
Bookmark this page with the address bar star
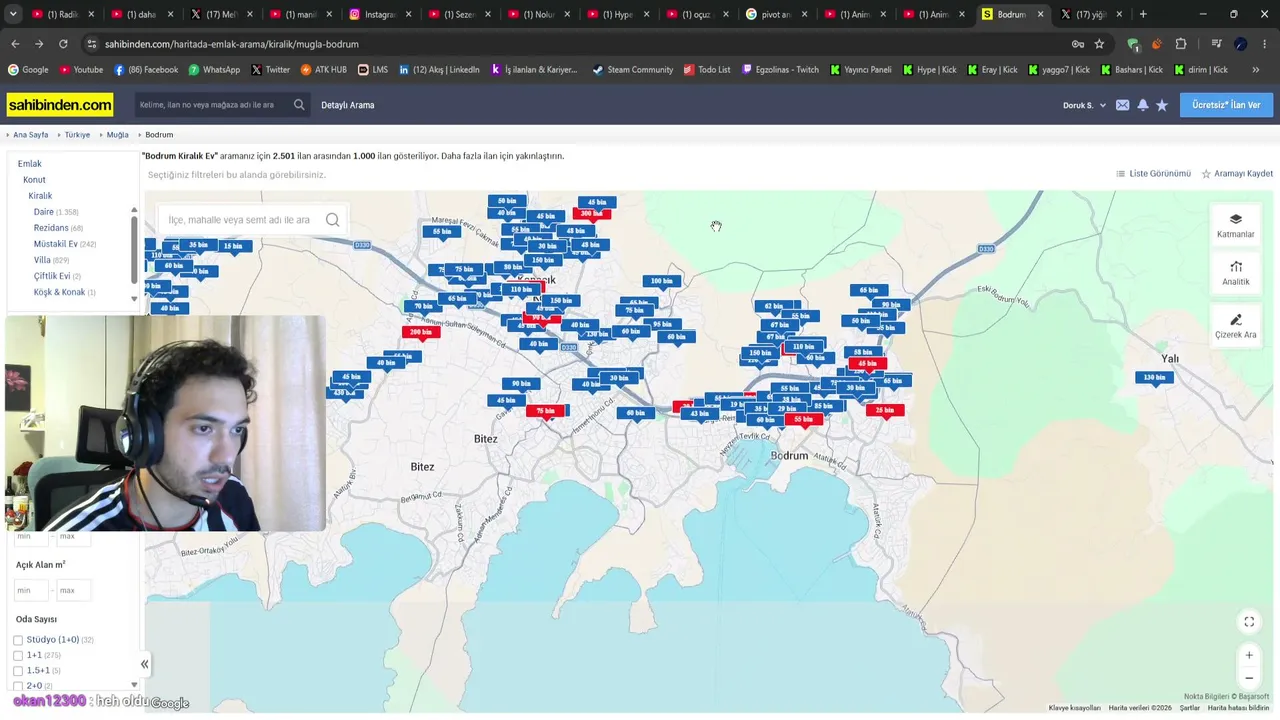point(1099,44)
